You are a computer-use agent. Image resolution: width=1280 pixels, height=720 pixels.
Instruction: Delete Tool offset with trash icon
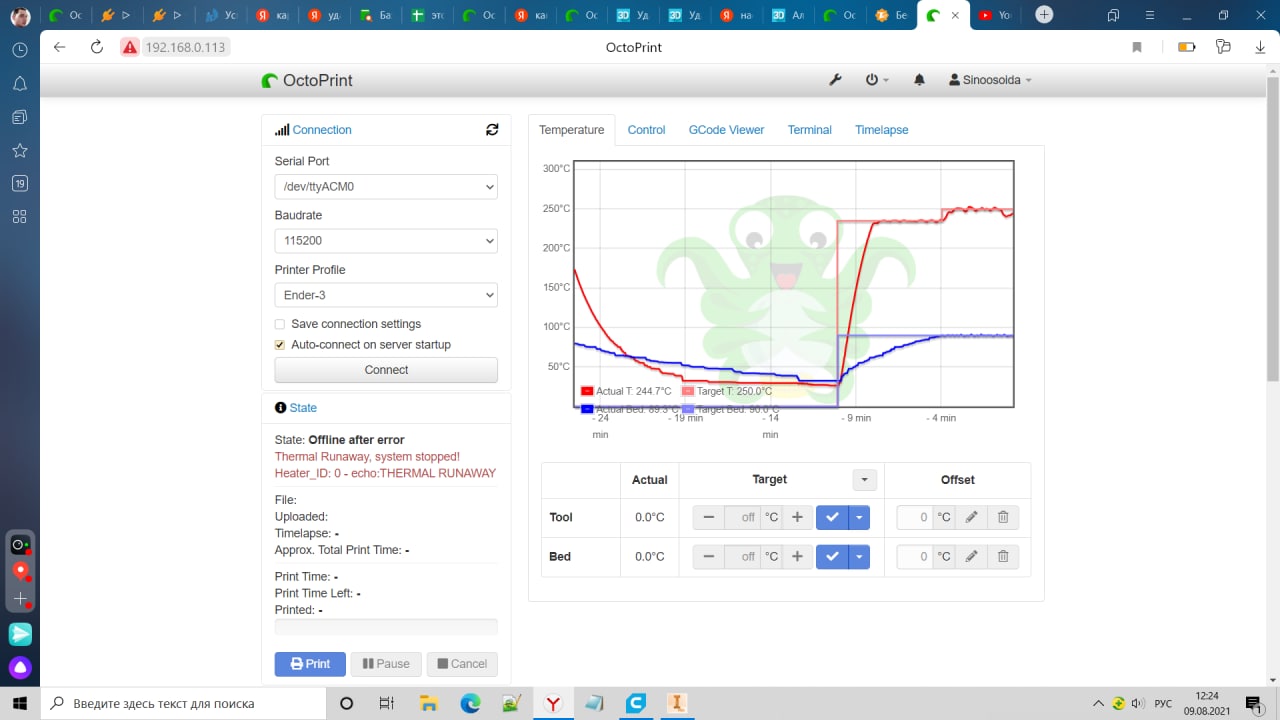click(x=1003, y=517)
